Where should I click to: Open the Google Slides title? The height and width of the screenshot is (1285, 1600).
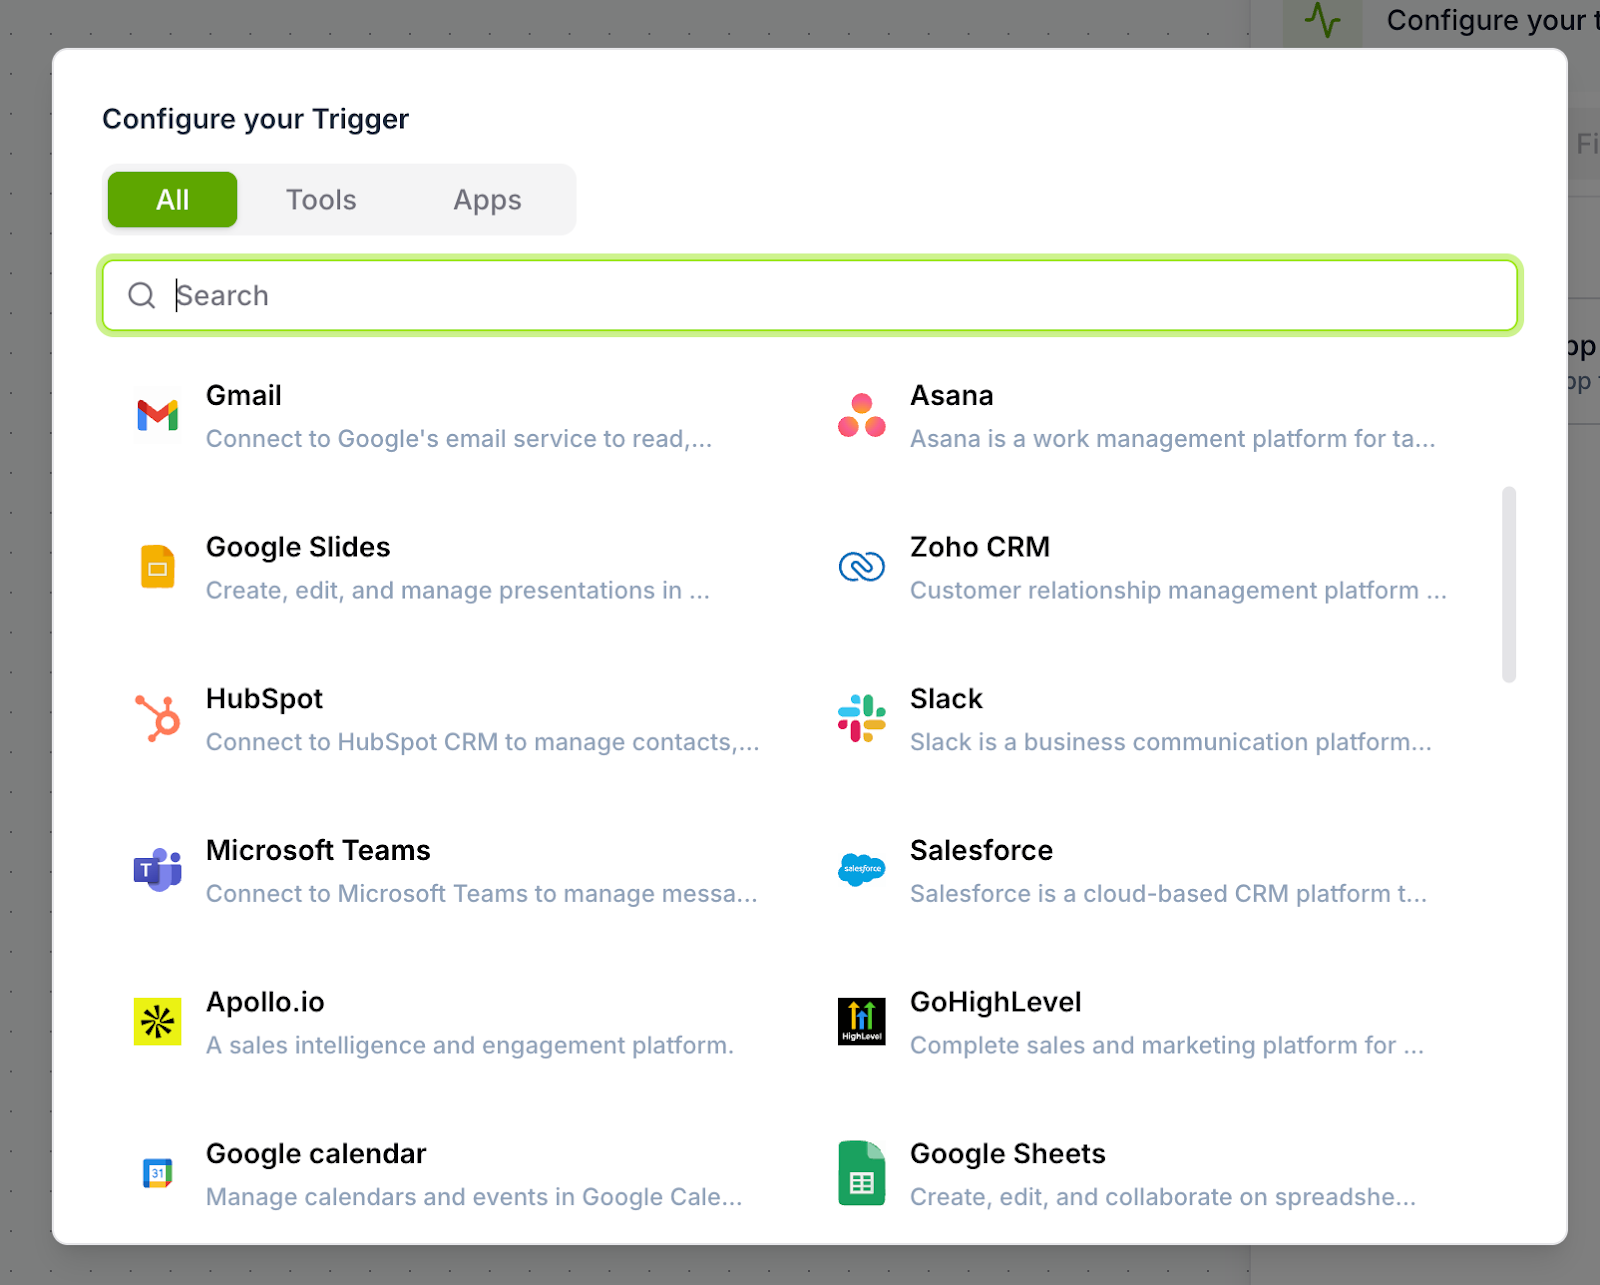298,547
